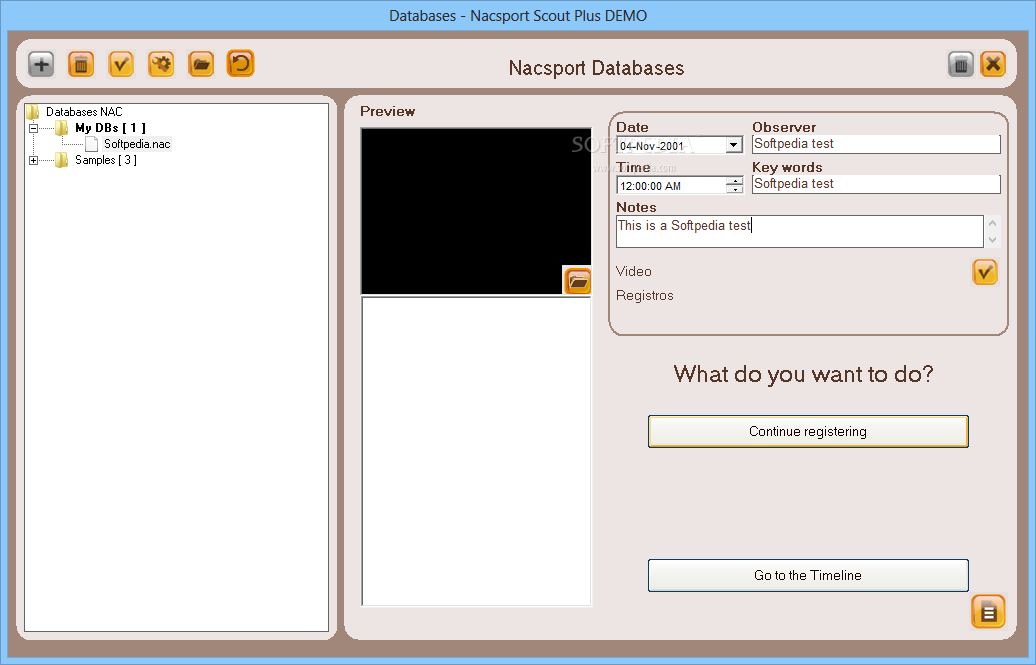
Task: Click the orange list icon at bottom right
Action: point(988,611)
